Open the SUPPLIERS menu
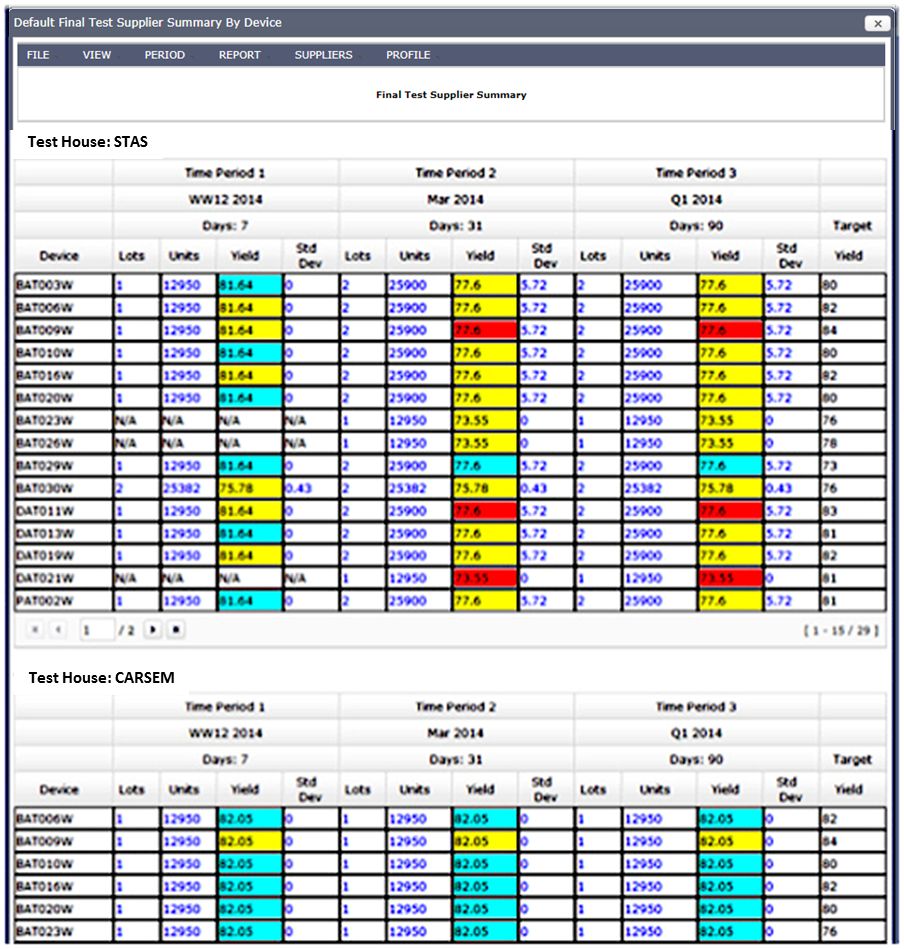 click(x=323, y=55)
